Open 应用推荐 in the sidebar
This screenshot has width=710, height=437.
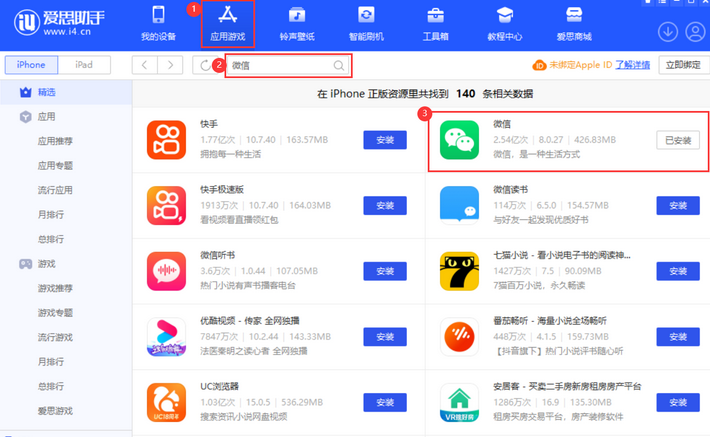pos(55,141)
